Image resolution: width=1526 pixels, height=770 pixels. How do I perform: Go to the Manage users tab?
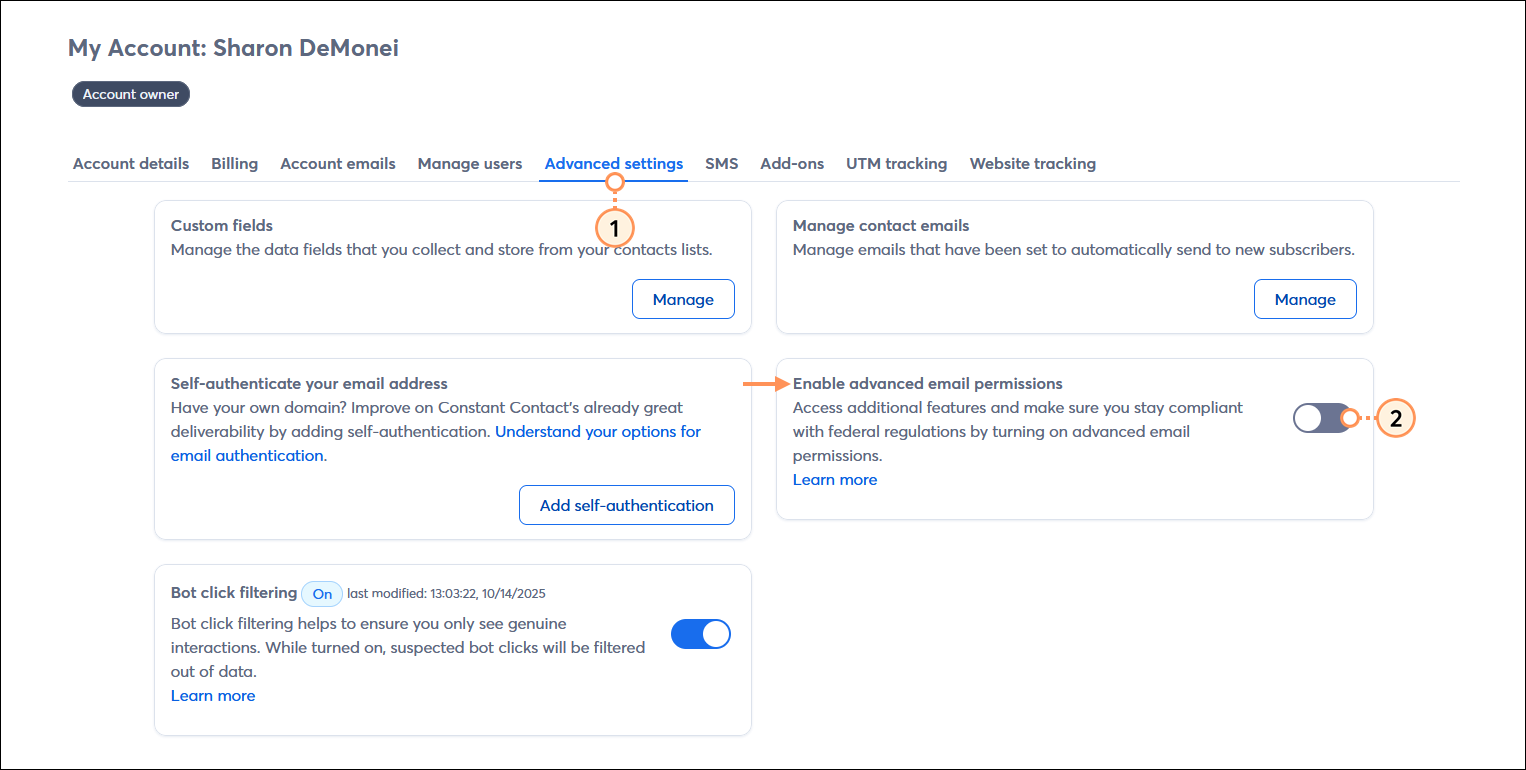click(x=469, y=163)
